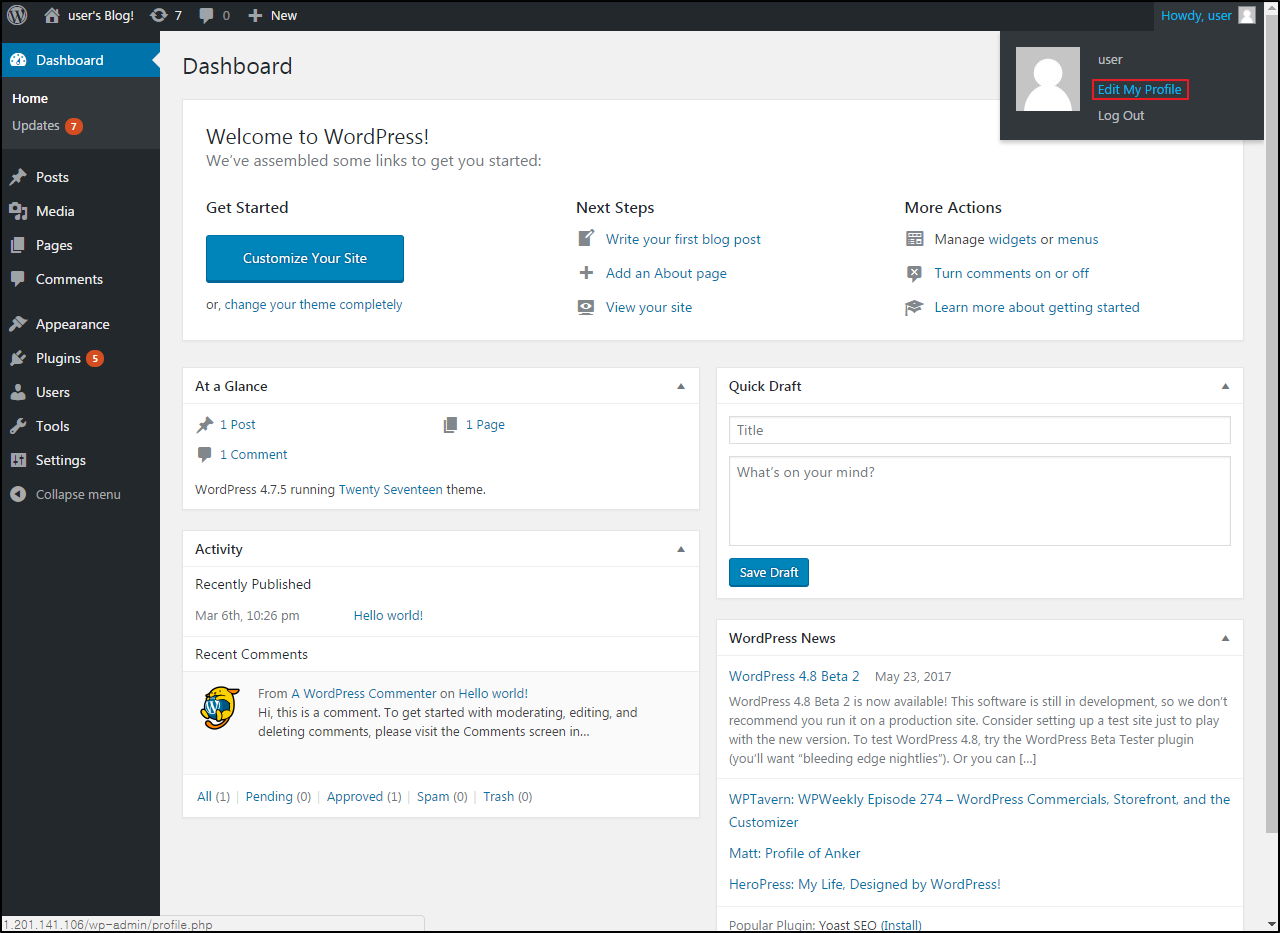
Task: Click the small avatar beside Howdy, user
Action: pyautogui.click(x=1246, y=15)
